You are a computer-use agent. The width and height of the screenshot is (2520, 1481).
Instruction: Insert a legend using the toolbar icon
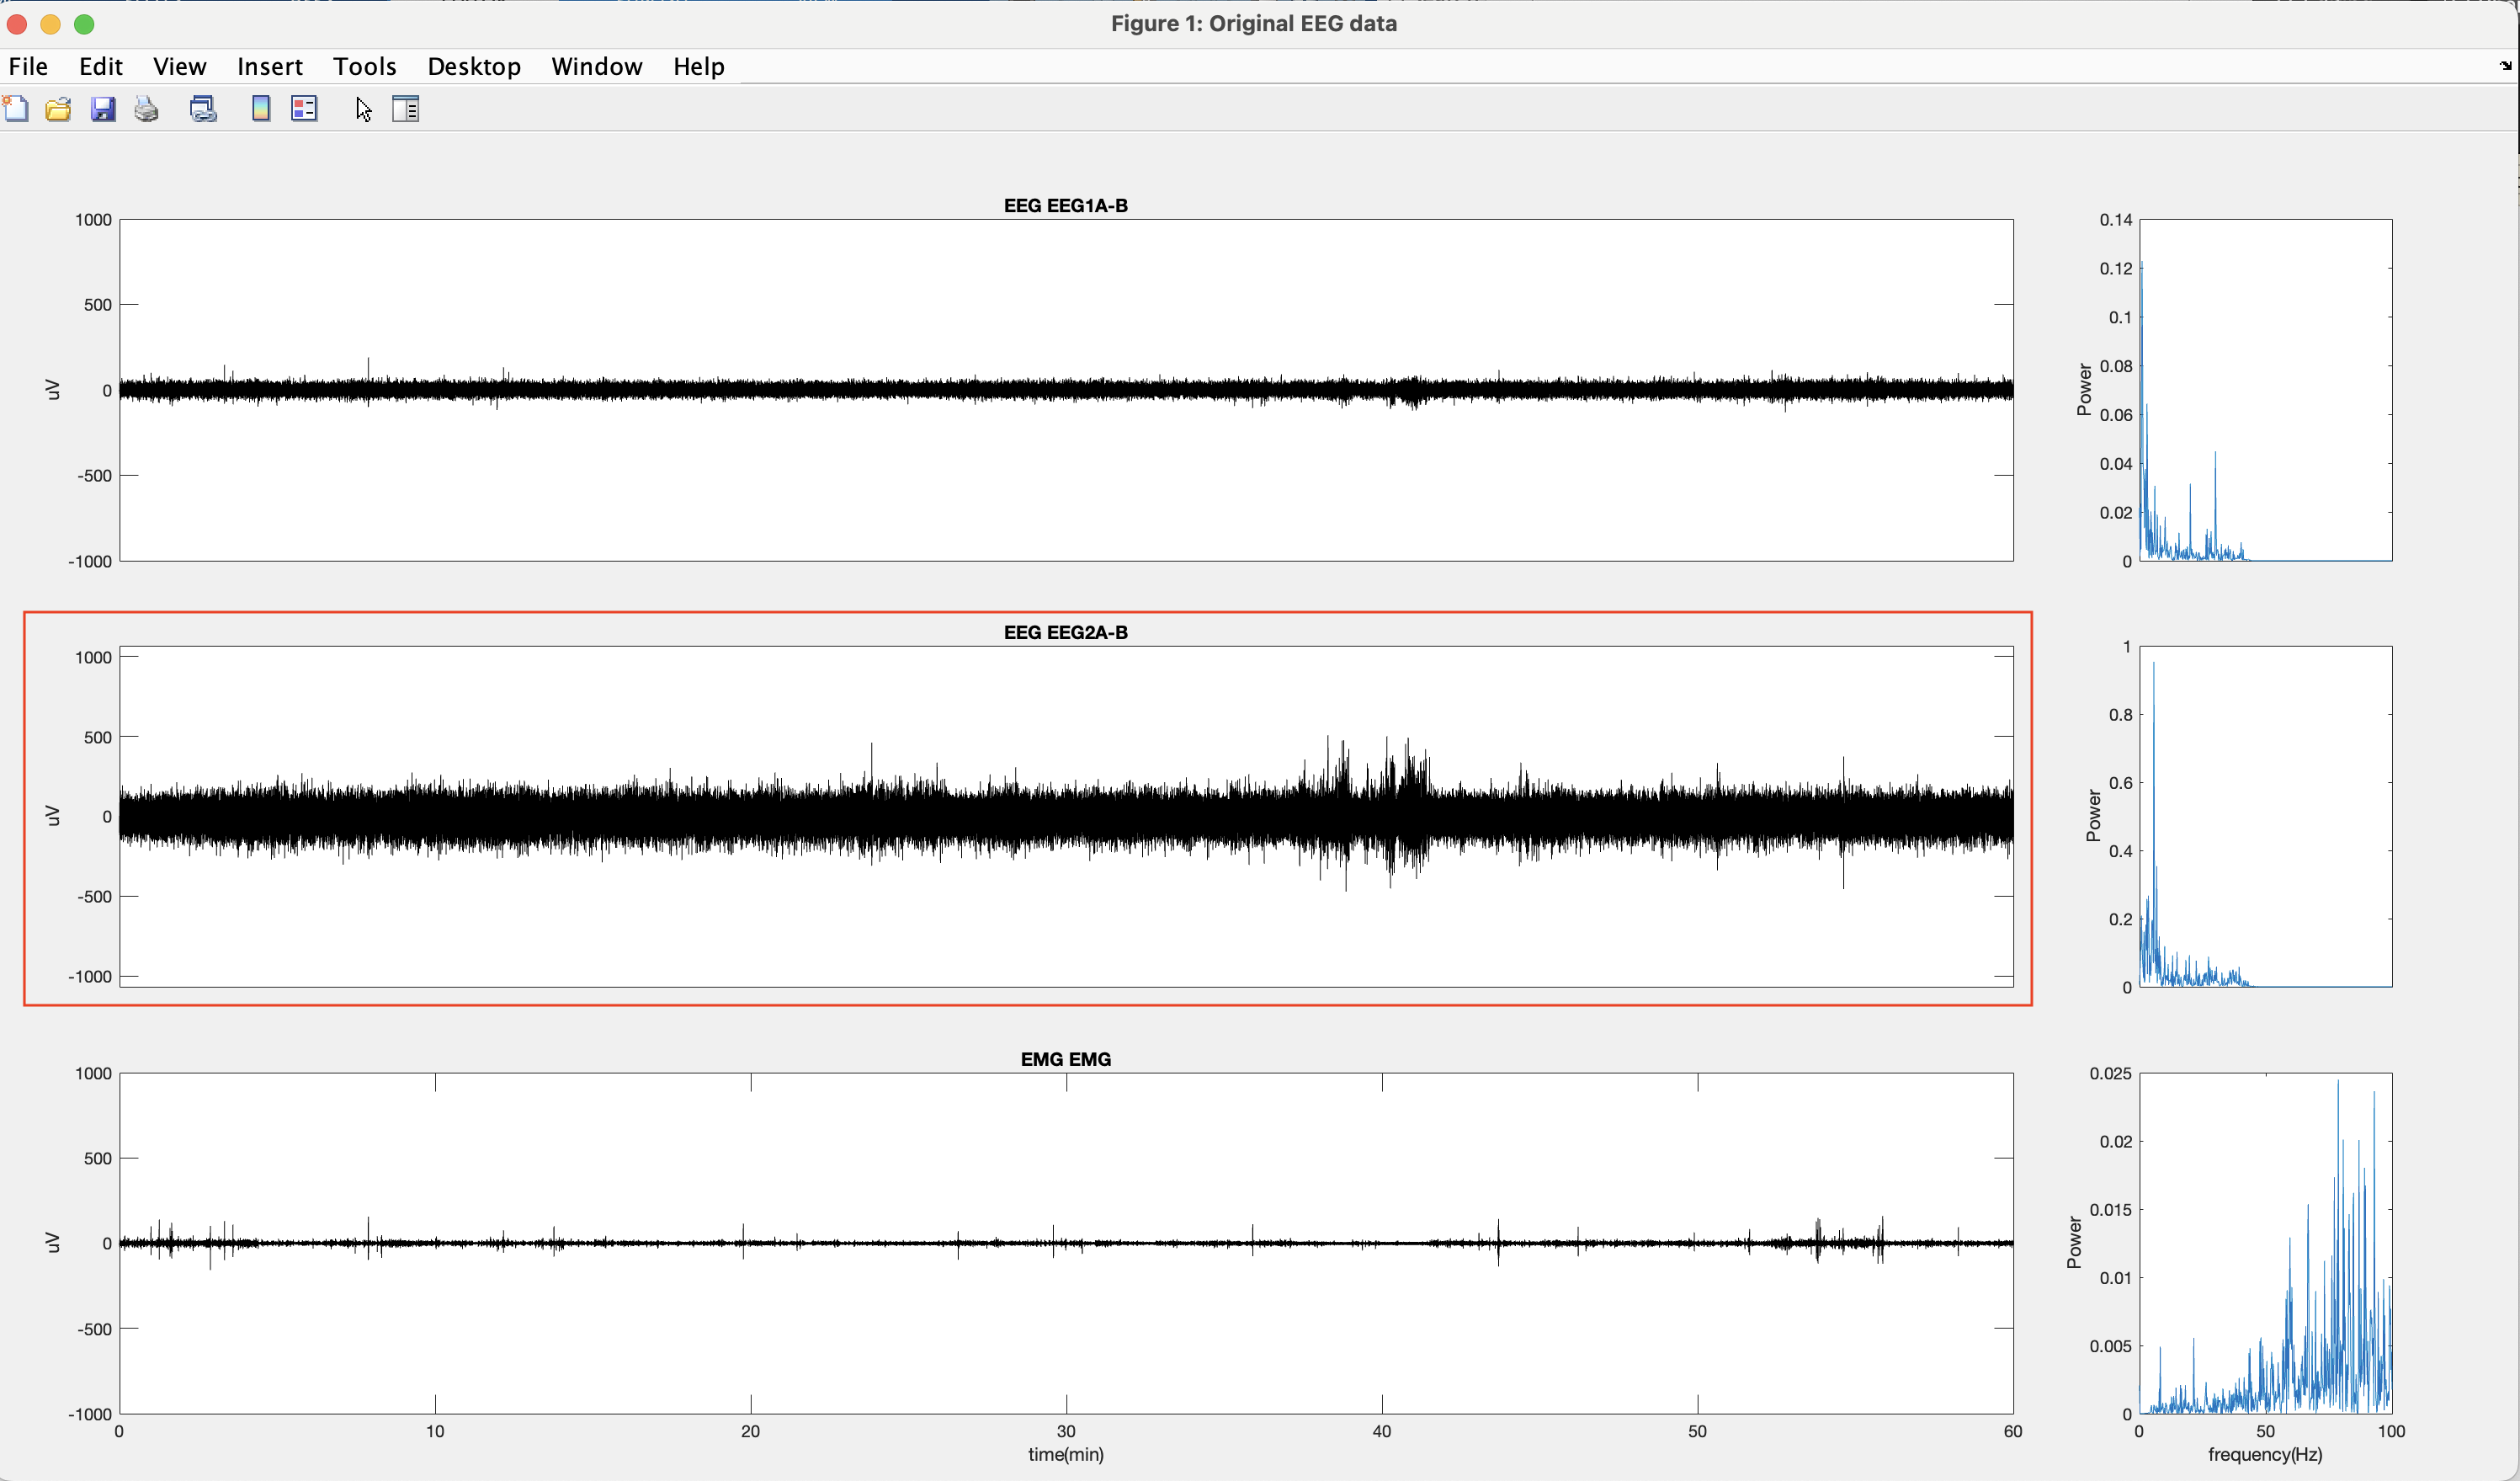pyautogui.click(x=304, y=108)
